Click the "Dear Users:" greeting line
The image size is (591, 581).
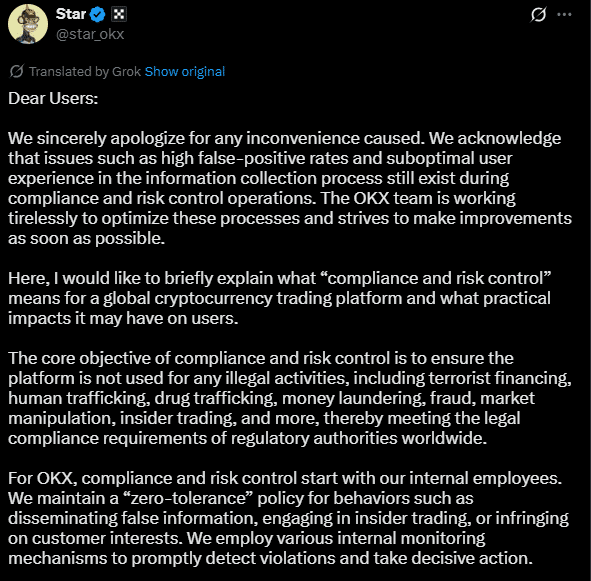53,98
